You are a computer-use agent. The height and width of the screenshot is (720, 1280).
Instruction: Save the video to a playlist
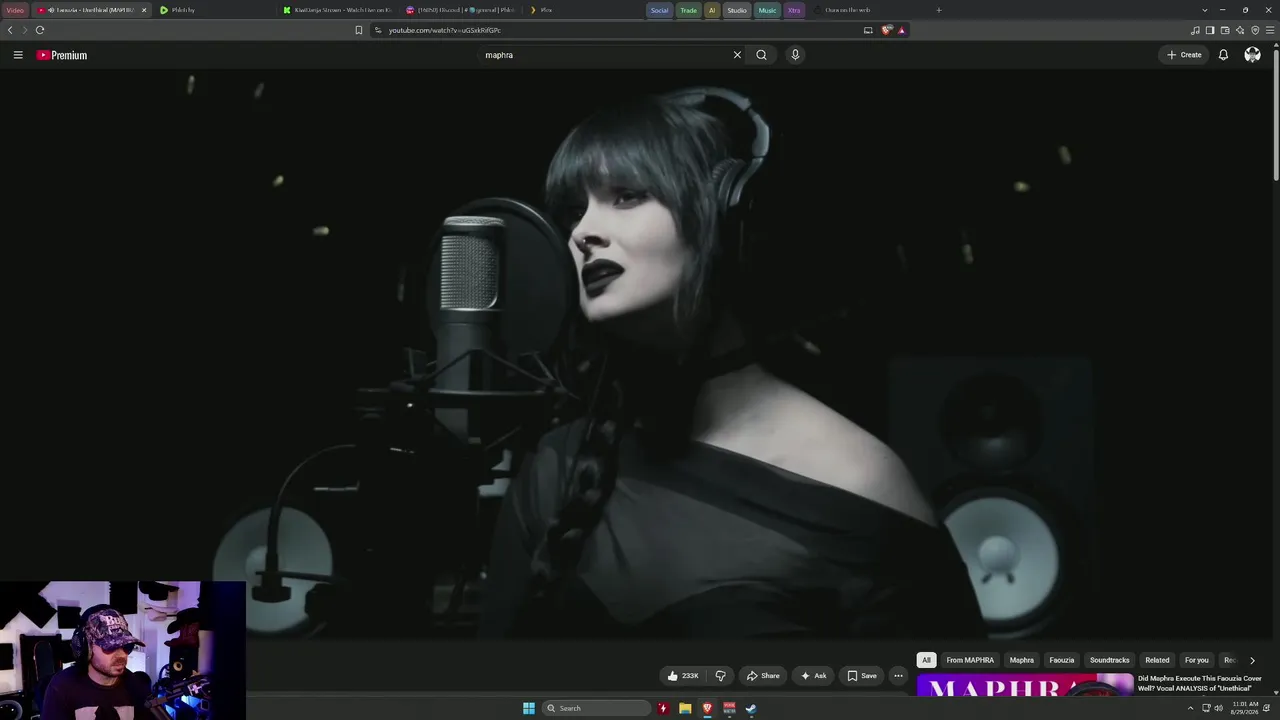pos(861,676)
